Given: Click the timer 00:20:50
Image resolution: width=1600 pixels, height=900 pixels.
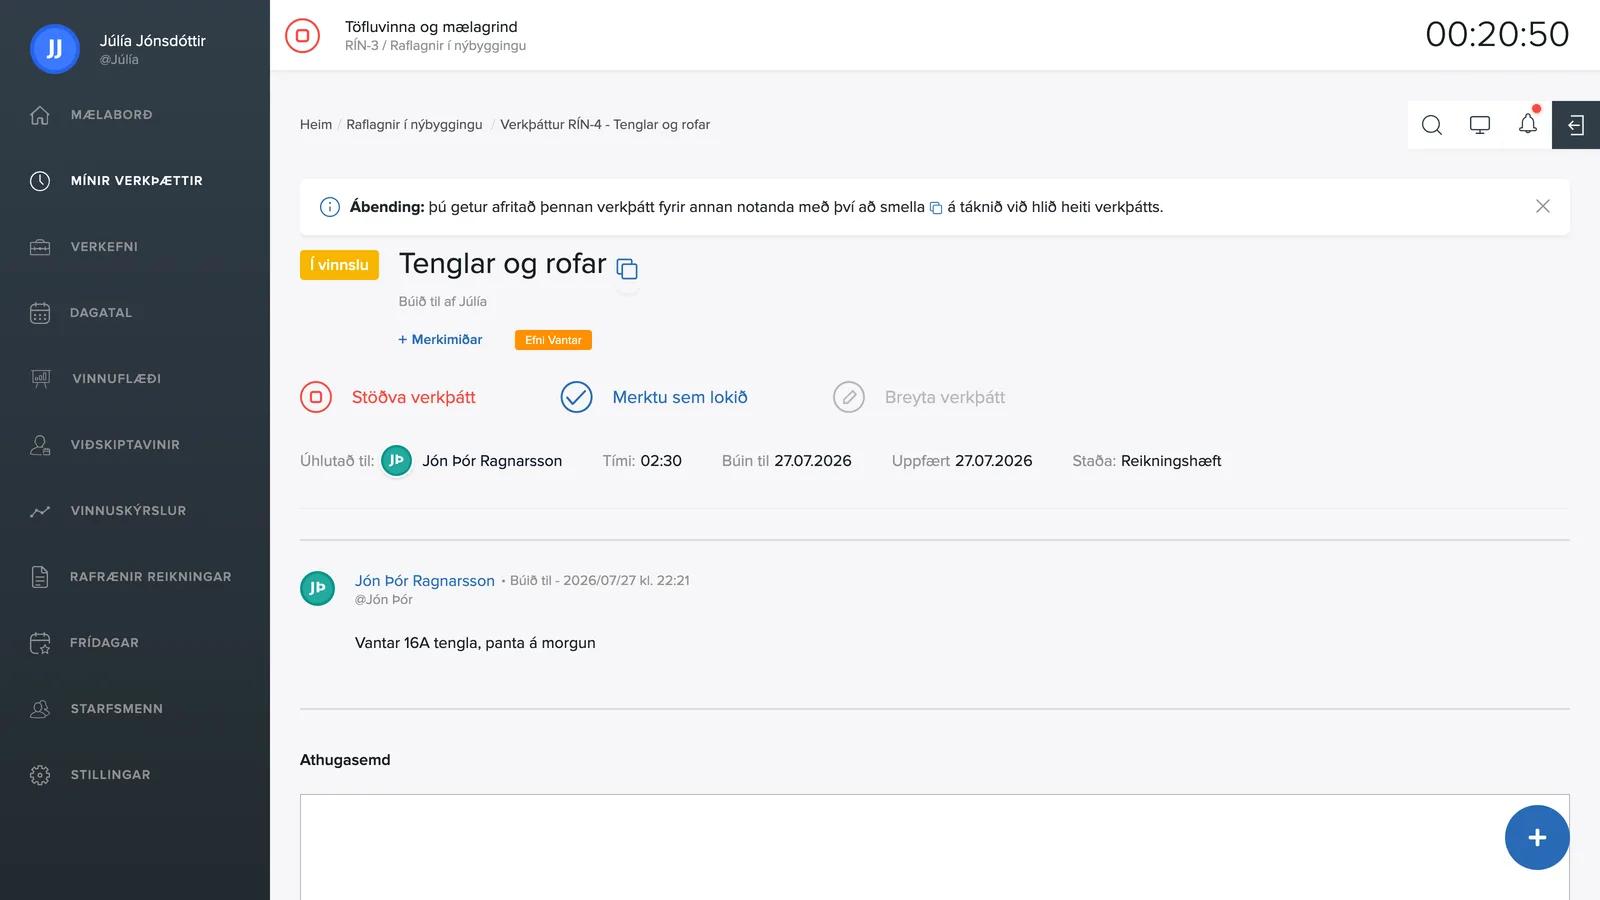Looking at the screenshot, I should pyautogui.click(x=1497, y=35).
